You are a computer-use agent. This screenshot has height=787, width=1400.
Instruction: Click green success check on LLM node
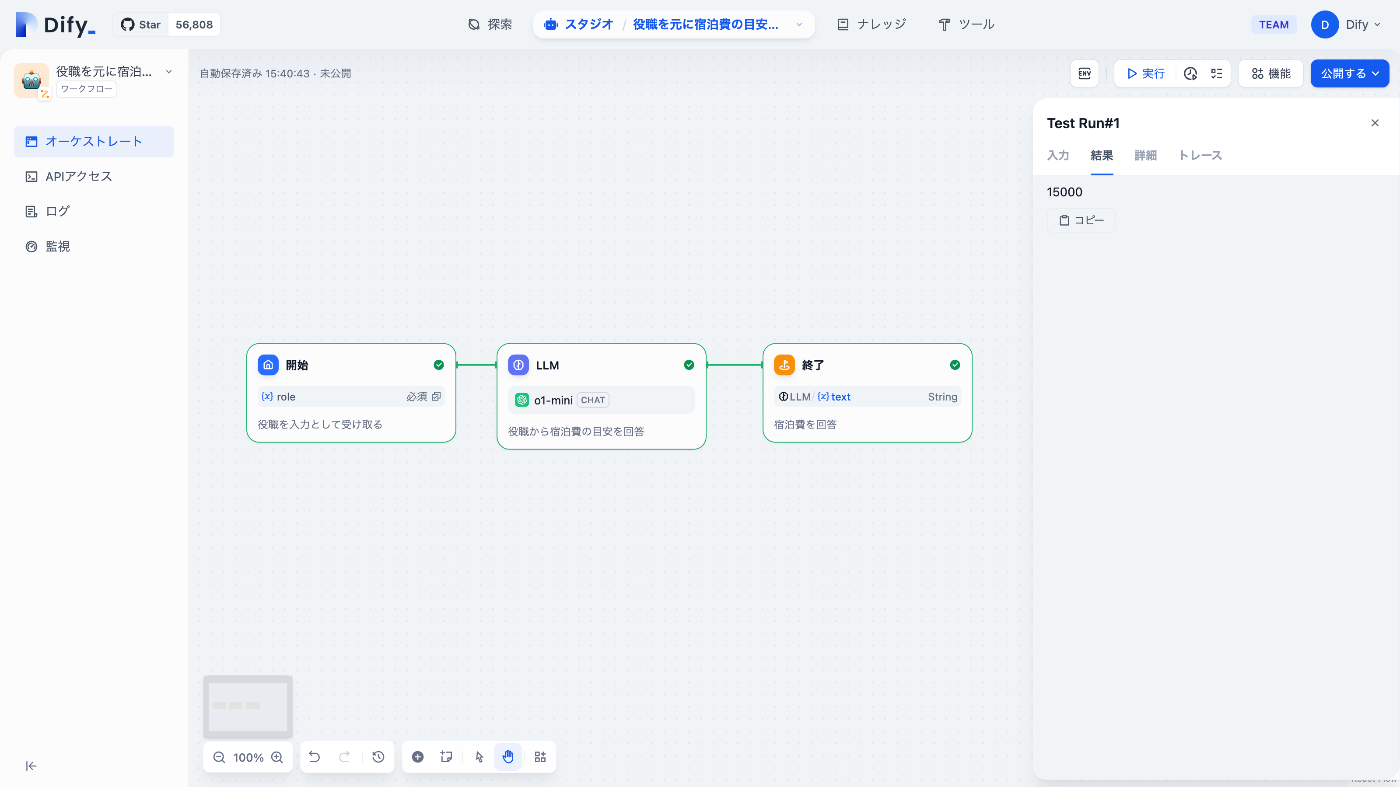689,365
